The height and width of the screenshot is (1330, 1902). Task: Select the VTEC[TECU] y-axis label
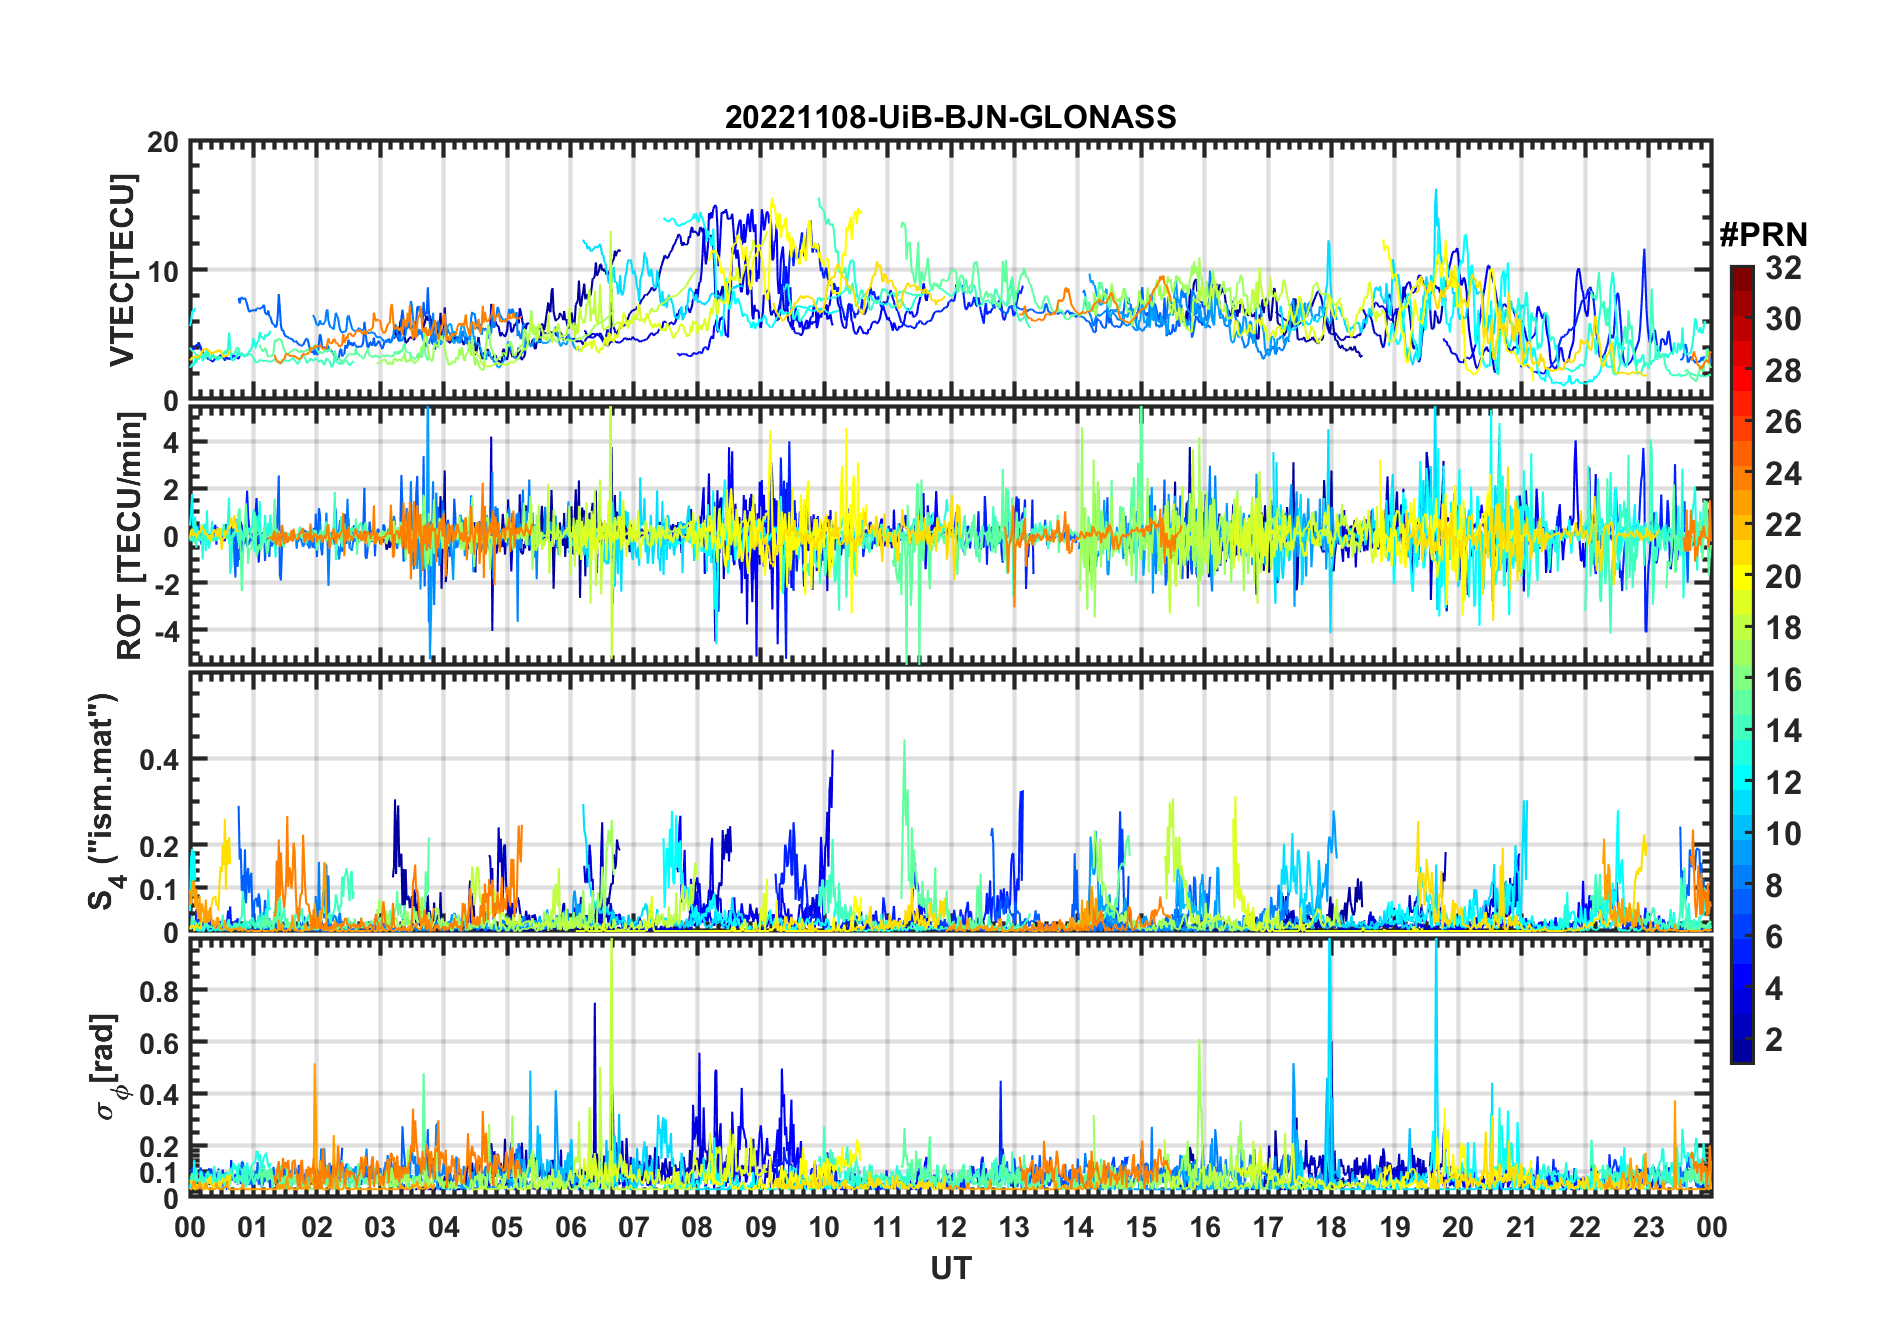coord(122,270)
